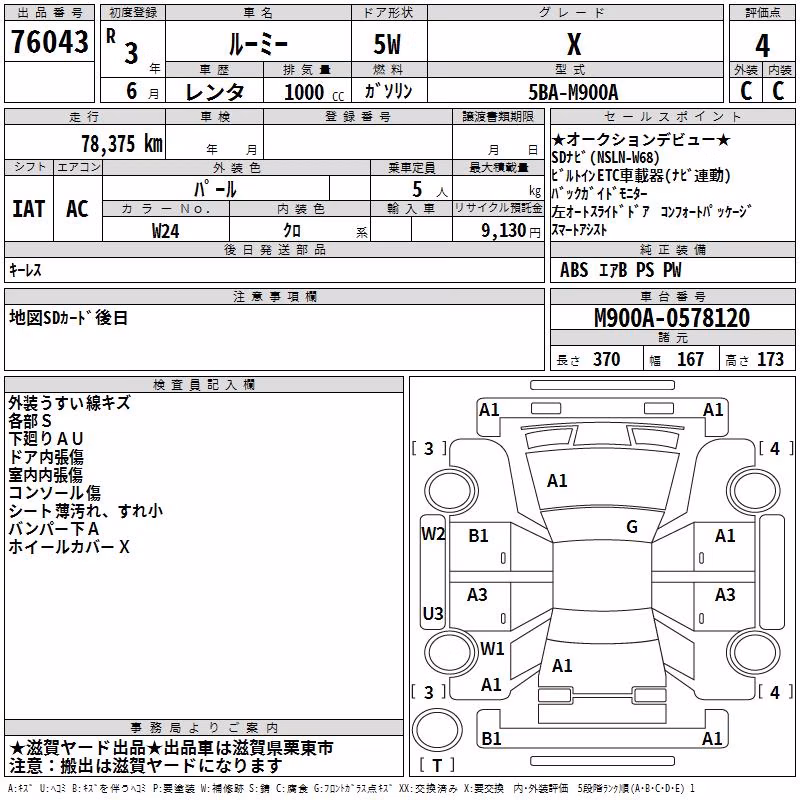Click the shift type IAT
Viewport: 800px width, 800px height.
pyautogui.click(x=28, y=209)
